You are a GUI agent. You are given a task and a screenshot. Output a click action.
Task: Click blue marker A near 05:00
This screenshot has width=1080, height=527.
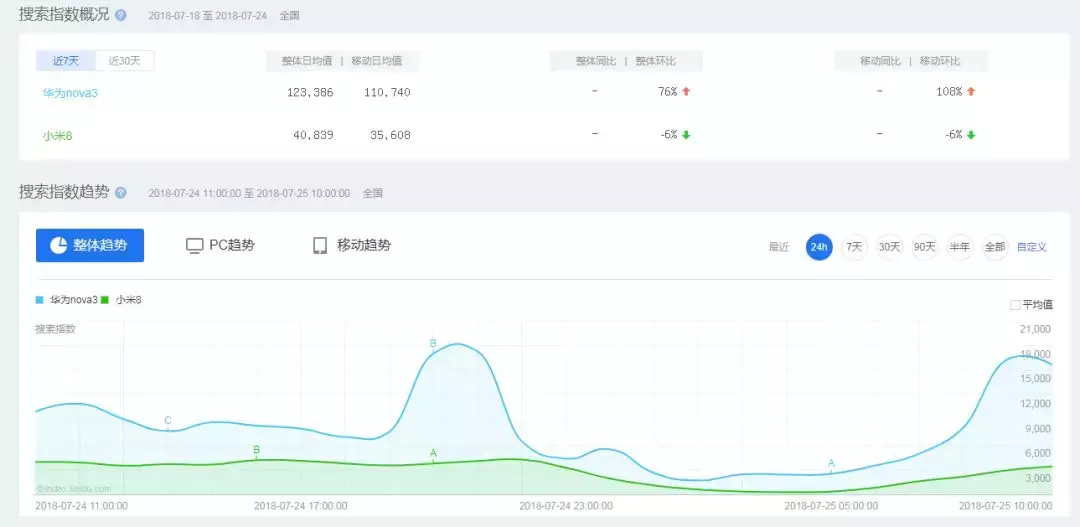tap(831, 463)
